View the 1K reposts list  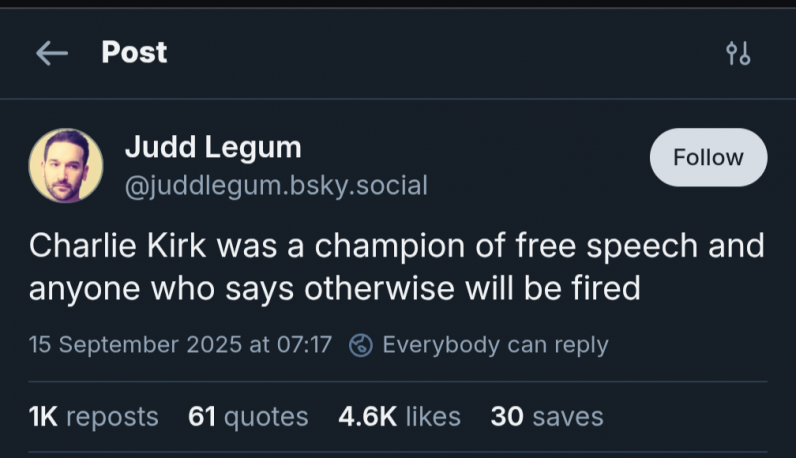[x=93, y=416]
